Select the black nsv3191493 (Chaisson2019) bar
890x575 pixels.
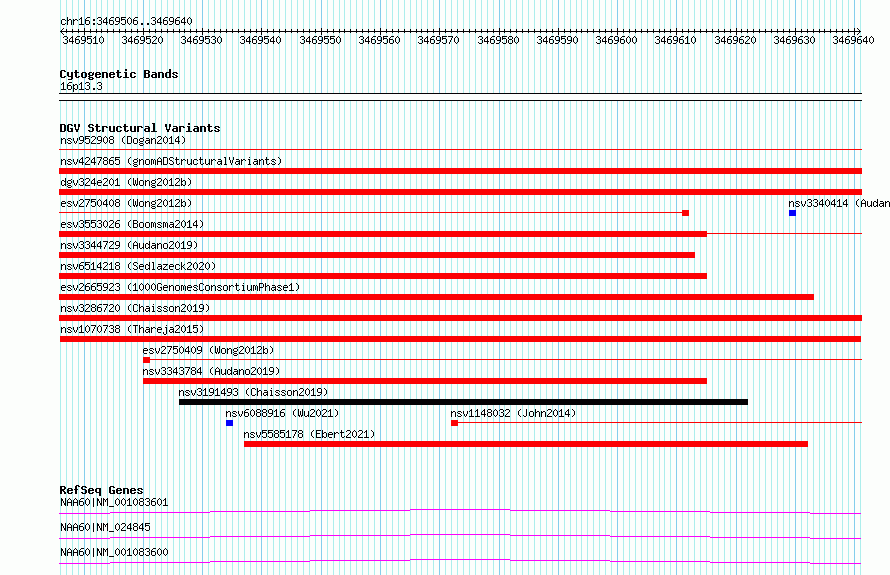click(x=463, y=402)
